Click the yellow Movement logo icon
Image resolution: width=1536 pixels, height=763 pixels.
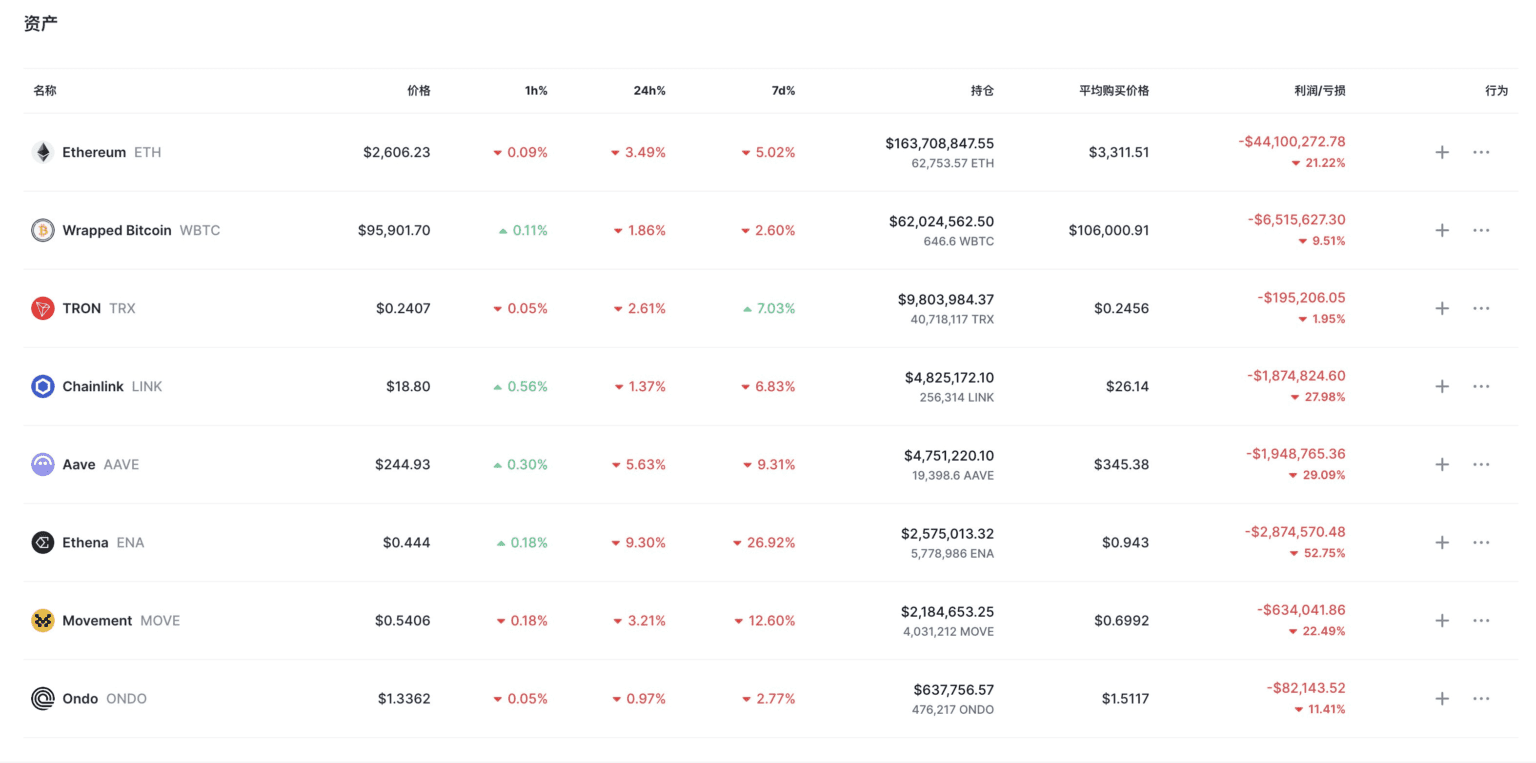42,620
